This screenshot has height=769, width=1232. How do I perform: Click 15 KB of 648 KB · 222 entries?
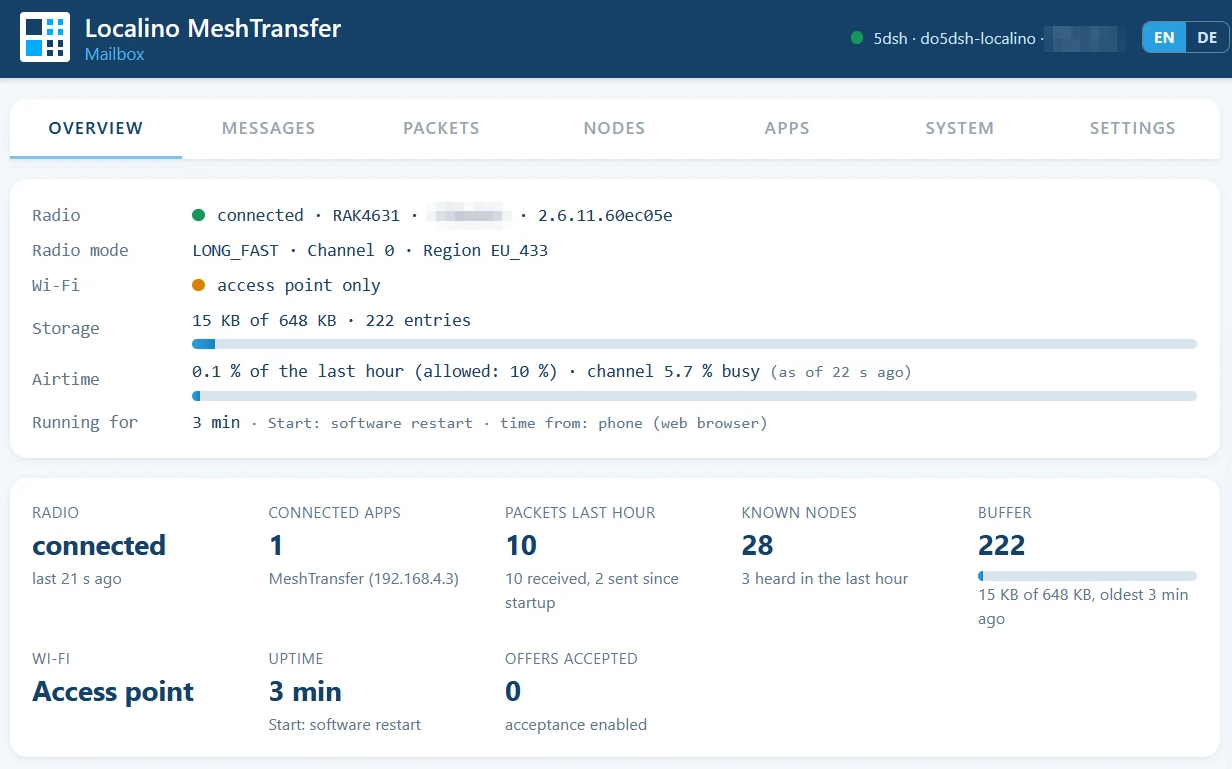[x=331, y=320]
